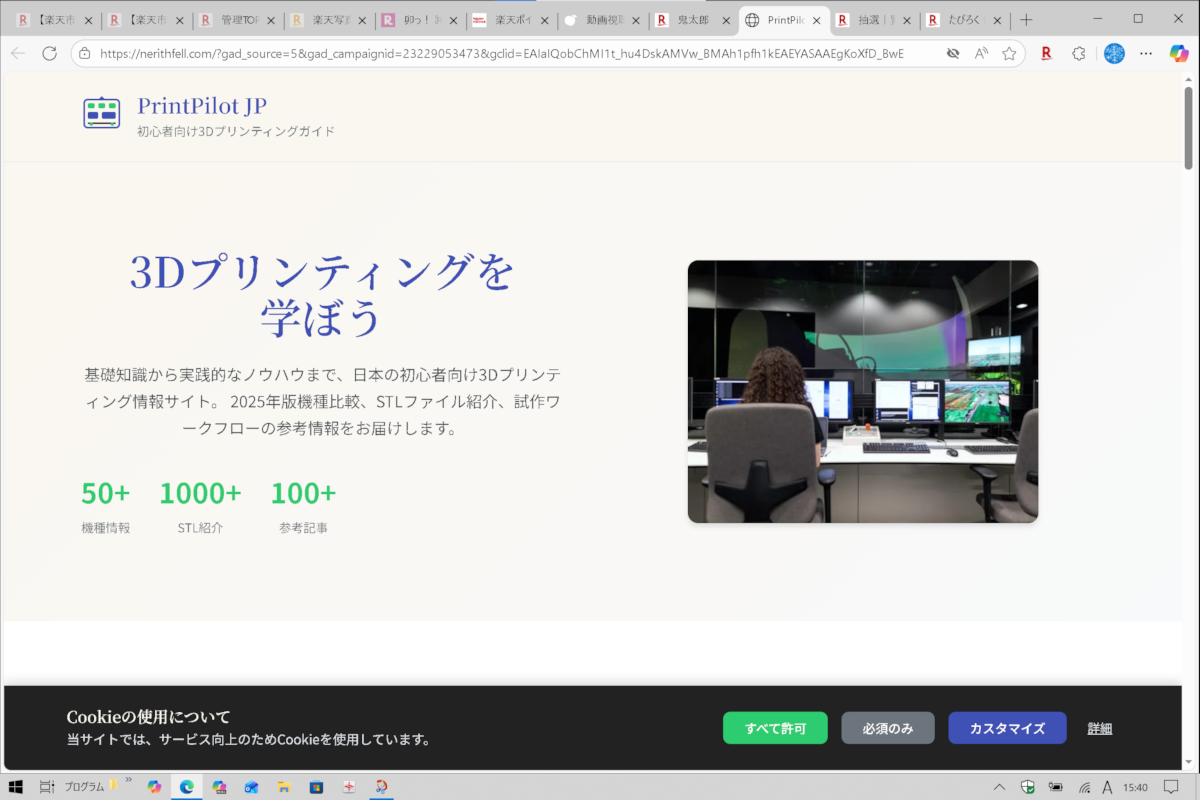Switch to the 鬼太郎 browser tab

692,20
